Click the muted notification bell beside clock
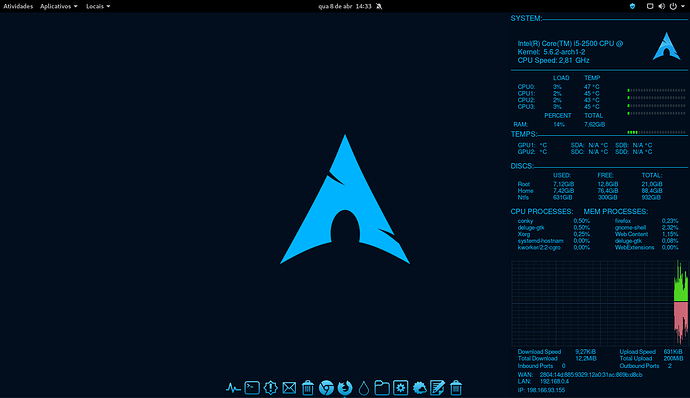Viewport: 690px width, 398px height. tap(379, 6)
